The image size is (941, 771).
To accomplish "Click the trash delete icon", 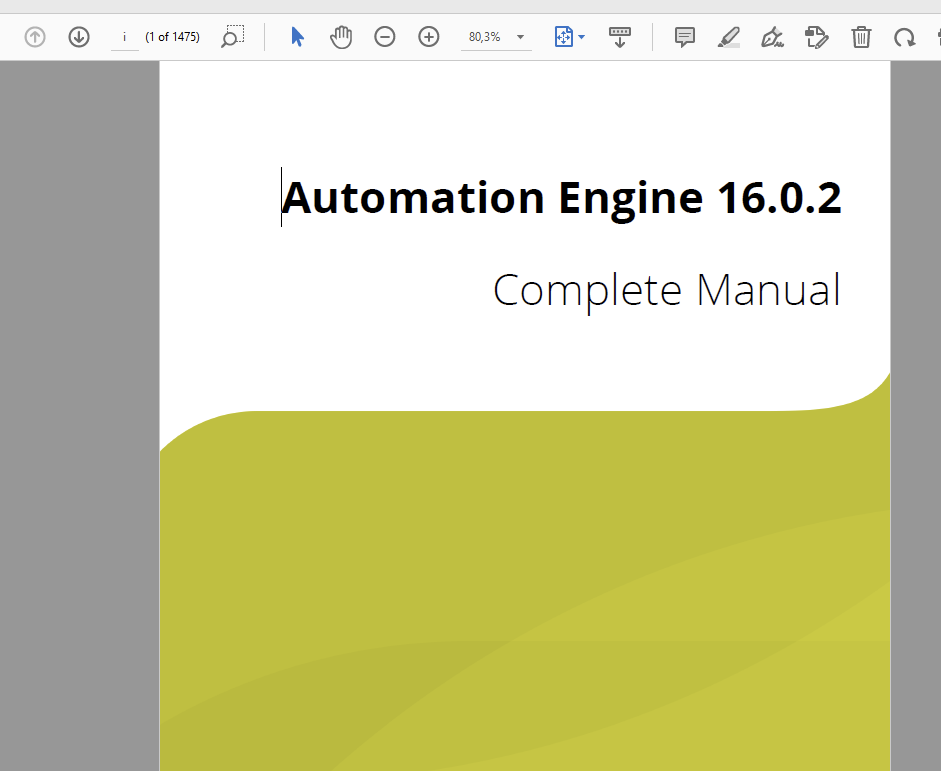I will [x=861, y=37].
